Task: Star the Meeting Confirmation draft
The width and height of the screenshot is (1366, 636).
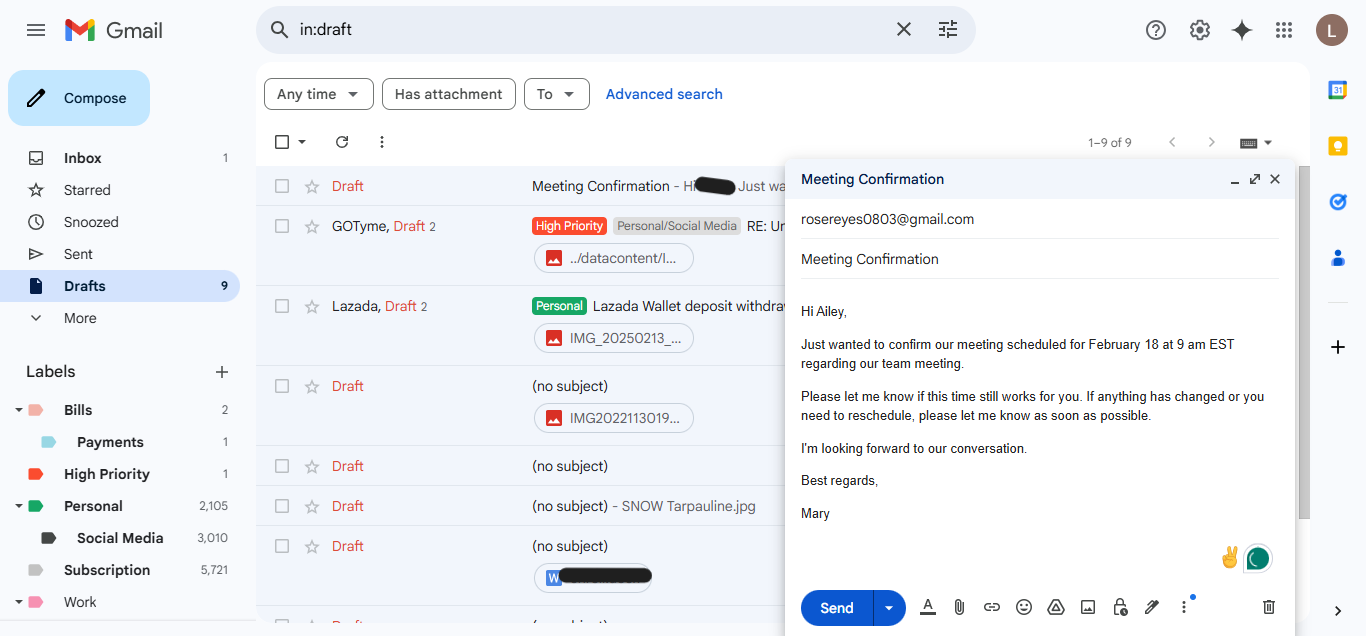Action: pyautogui.click(x=312, y=186)
